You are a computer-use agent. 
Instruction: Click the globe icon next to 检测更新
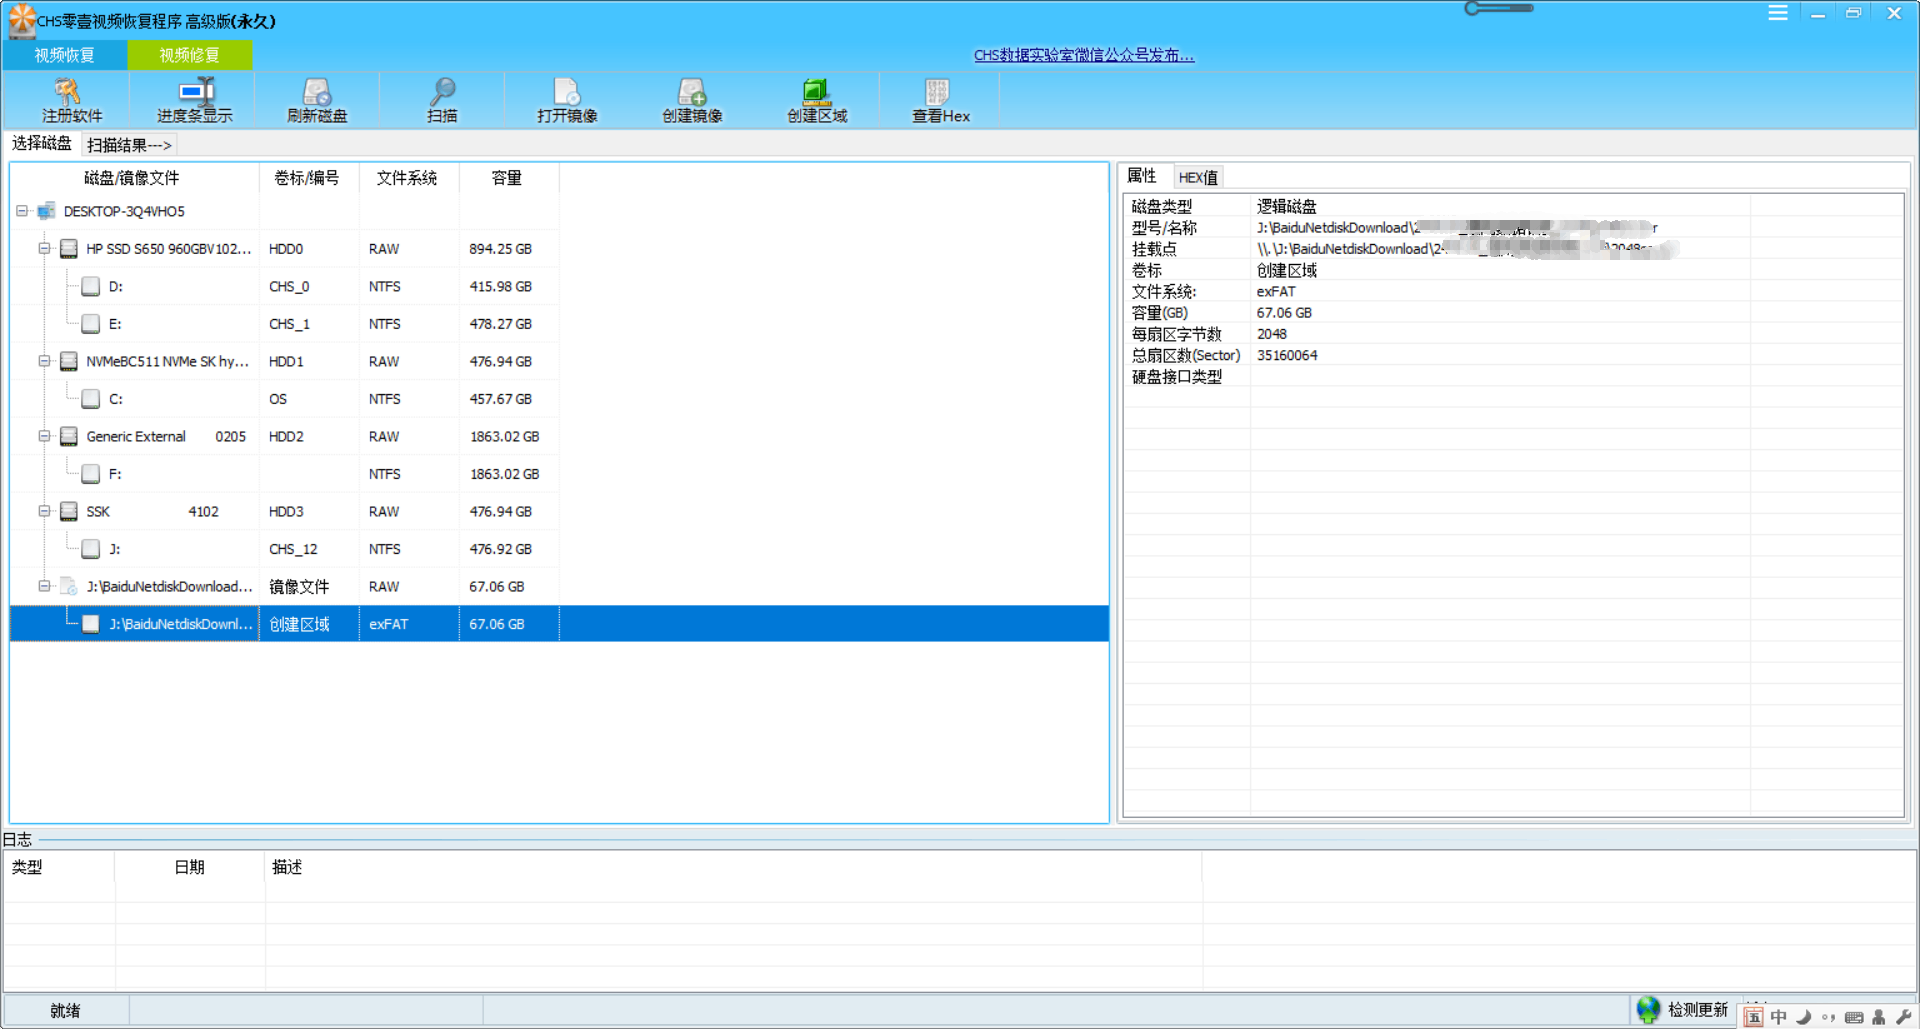[x=1648, y=1010]
